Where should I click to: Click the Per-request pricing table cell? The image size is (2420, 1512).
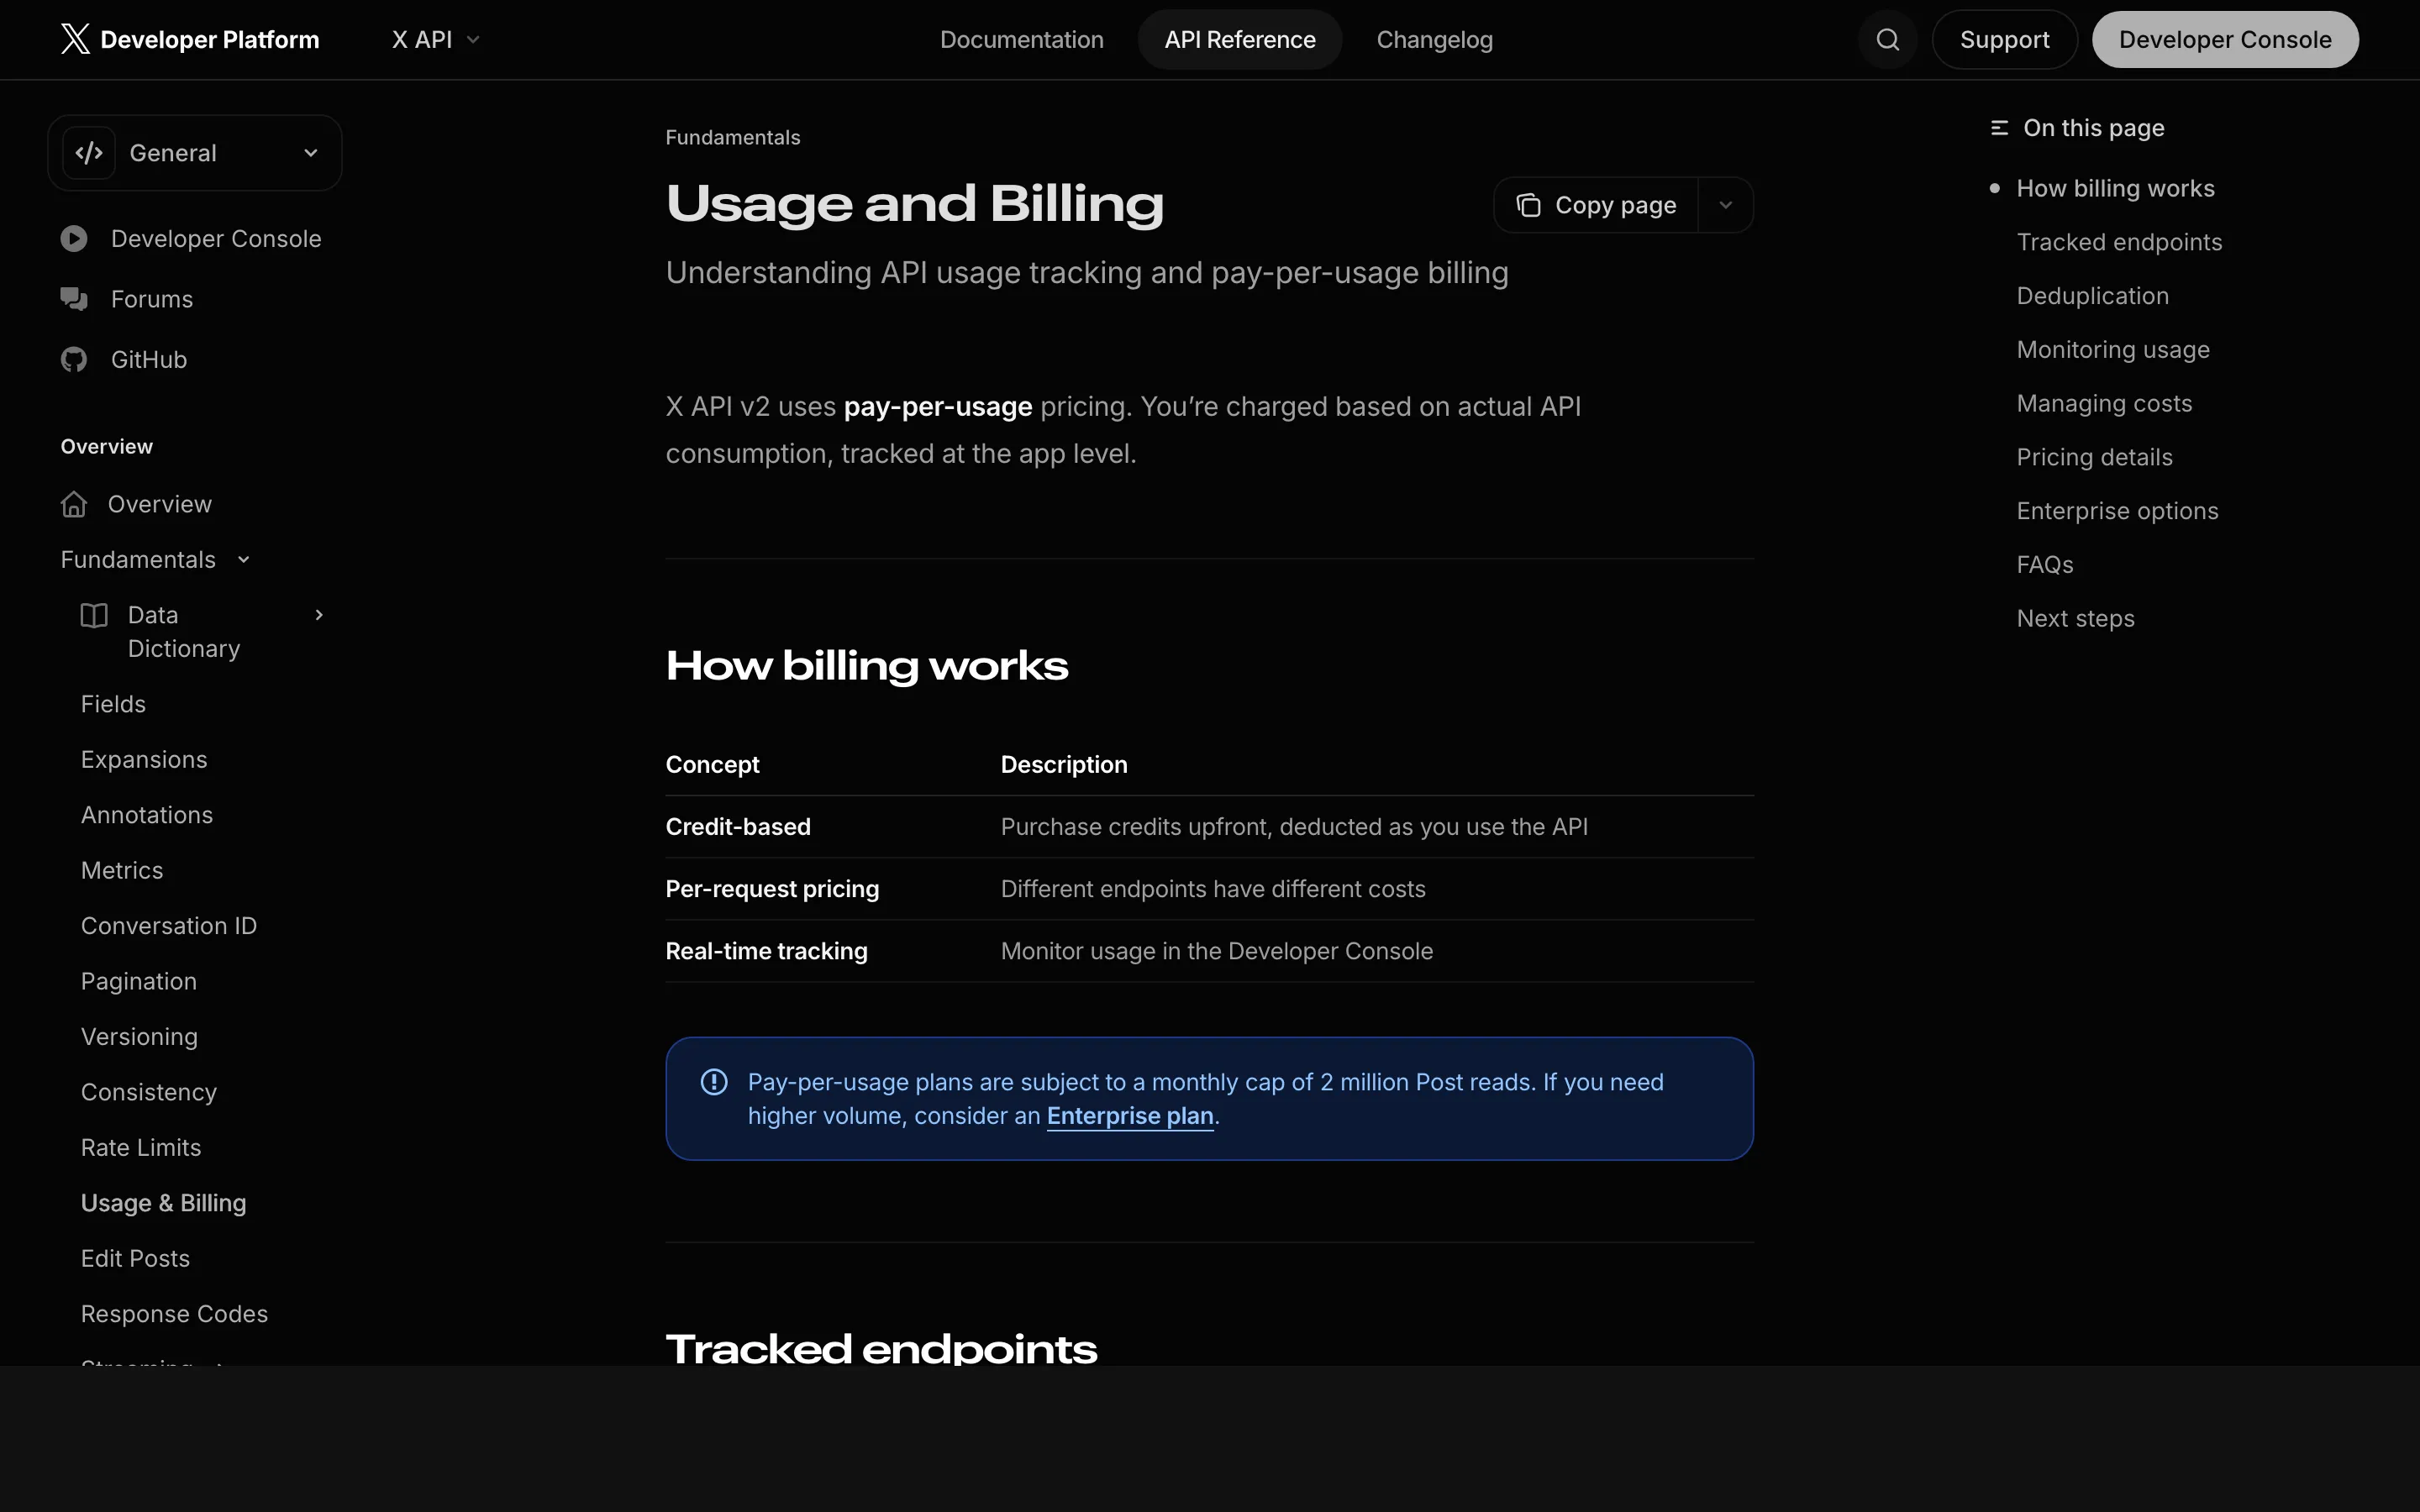[772, 889]
